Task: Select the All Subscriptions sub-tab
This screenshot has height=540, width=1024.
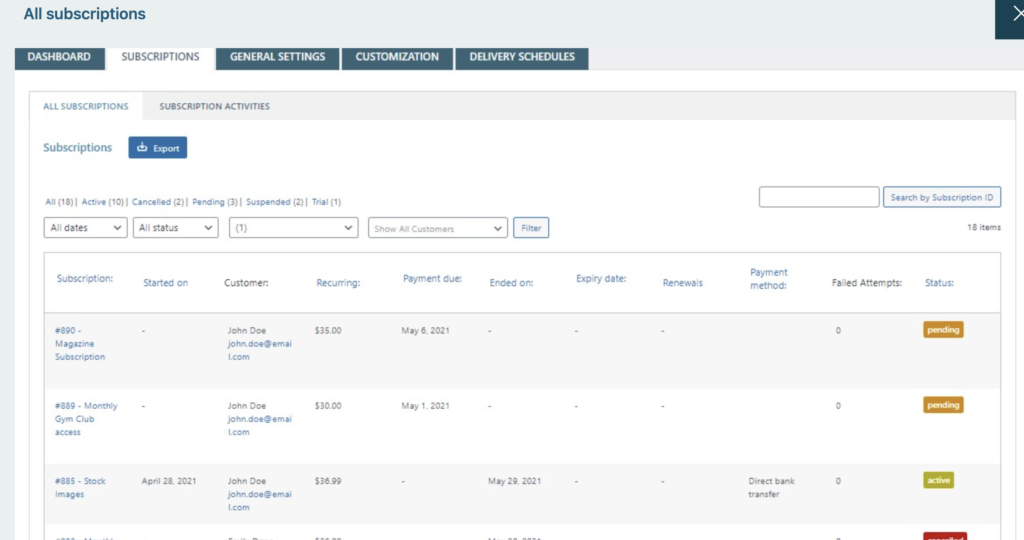Action: coord(86,106)
